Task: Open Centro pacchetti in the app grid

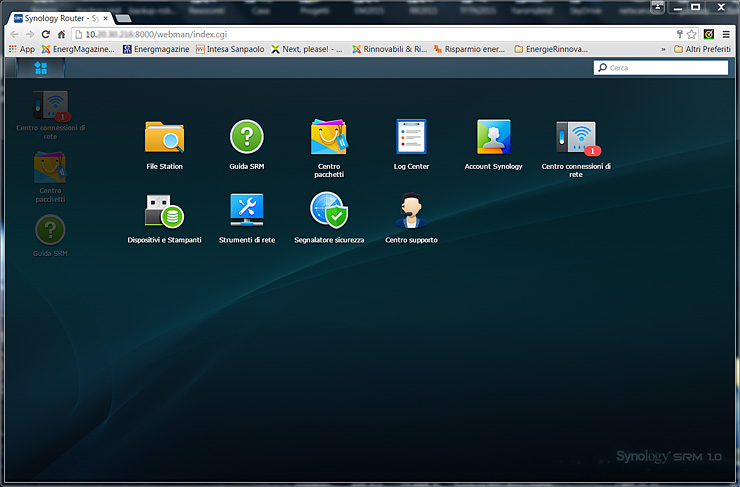Action: (329, 138)
